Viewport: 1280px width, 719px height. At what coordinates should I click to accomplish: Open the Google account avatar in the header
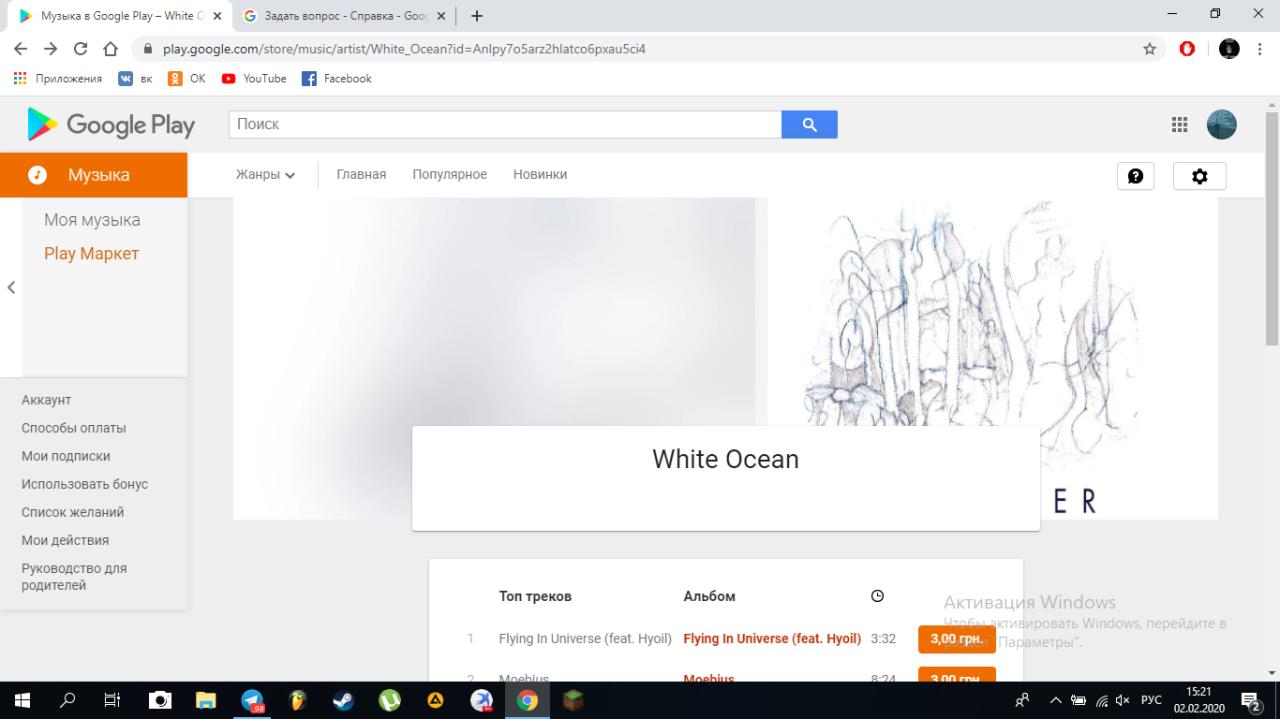pos(1222,124)
